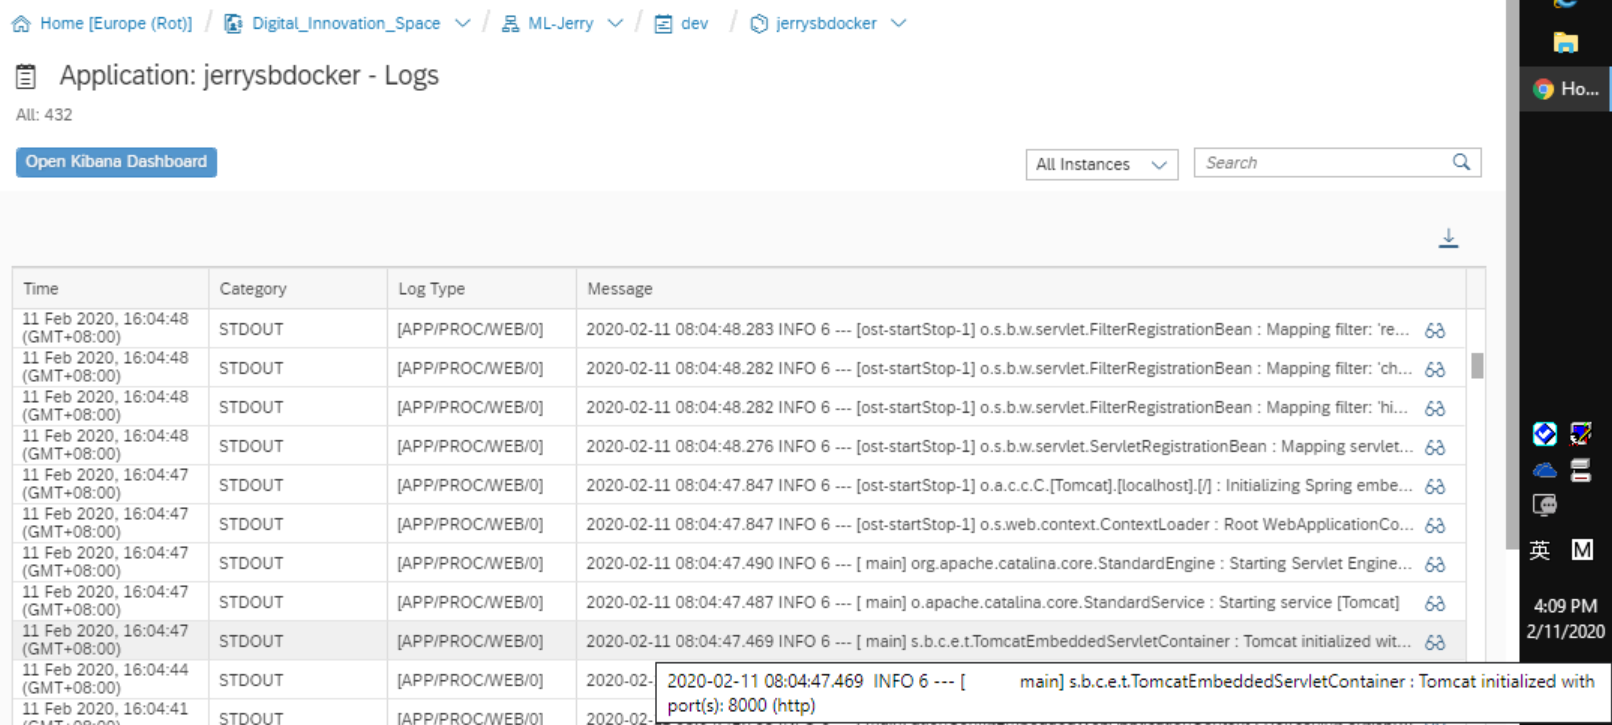The height and width of the screenshot is (725, 1612).
Task: Download the logs with the download icon
Action: click(1448, 238)
